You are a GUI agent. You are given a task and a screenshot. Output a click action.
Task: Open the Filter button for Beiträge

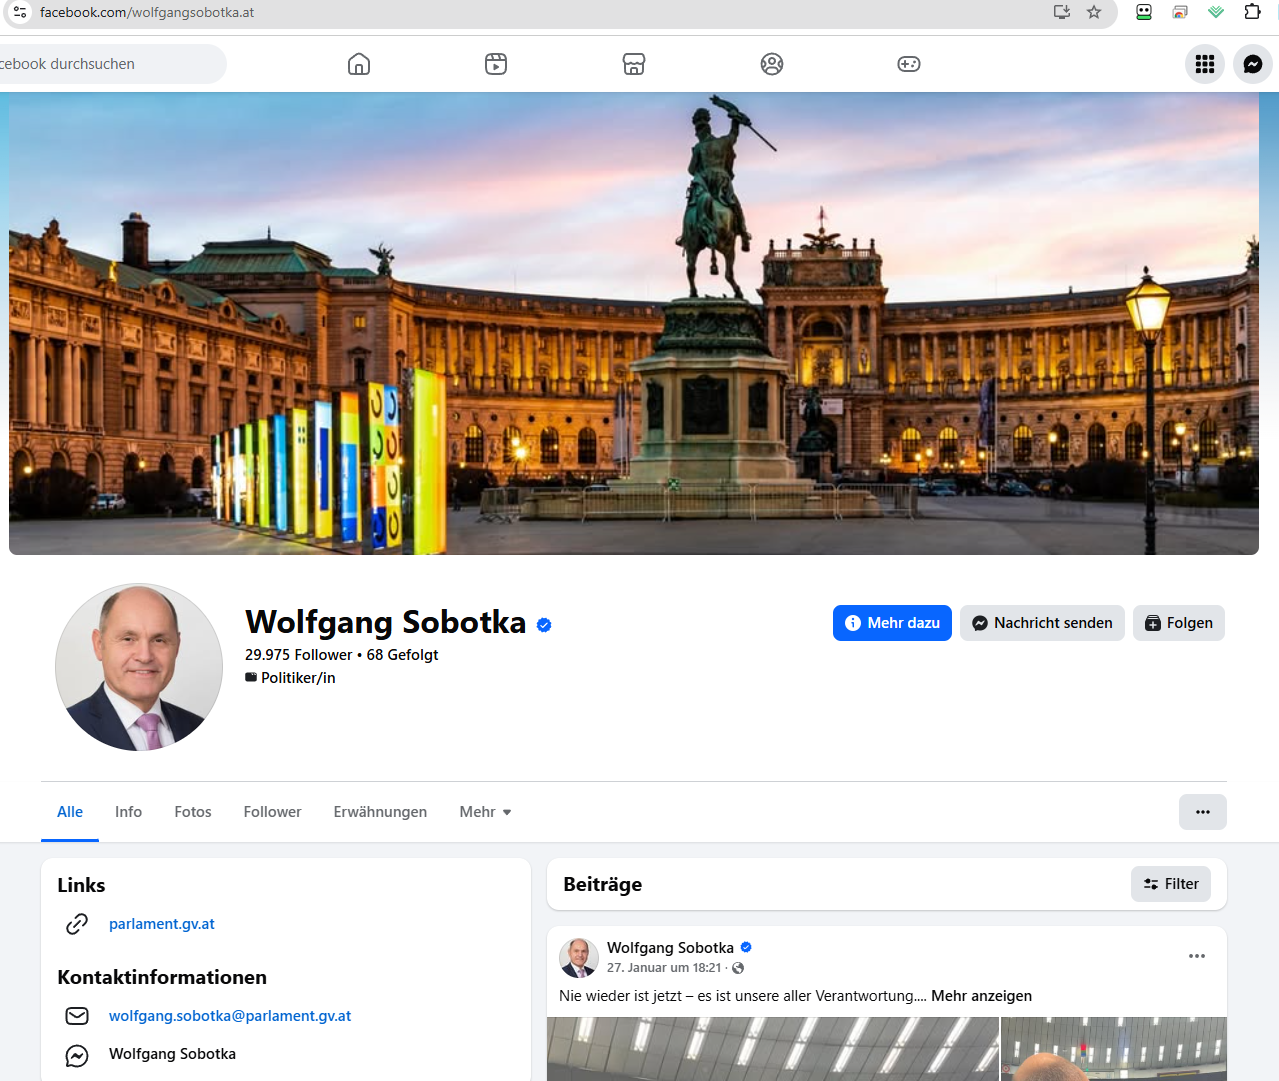tap(1170, 884)
